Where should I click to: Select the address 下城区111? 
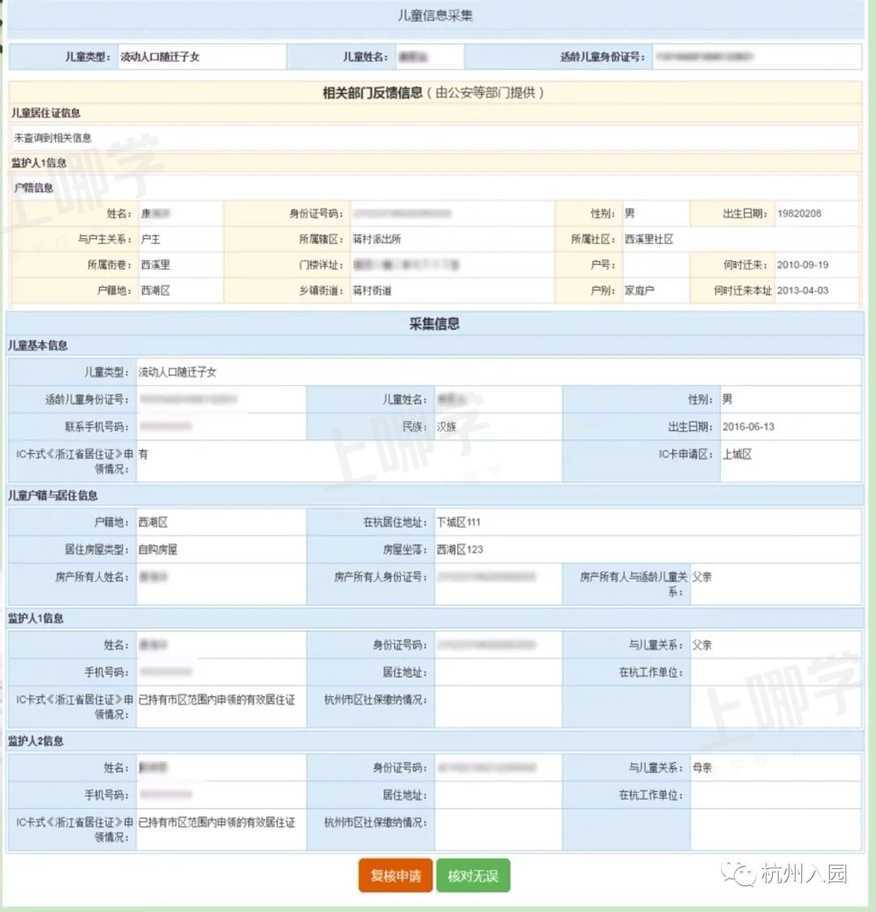coord(459,522)
